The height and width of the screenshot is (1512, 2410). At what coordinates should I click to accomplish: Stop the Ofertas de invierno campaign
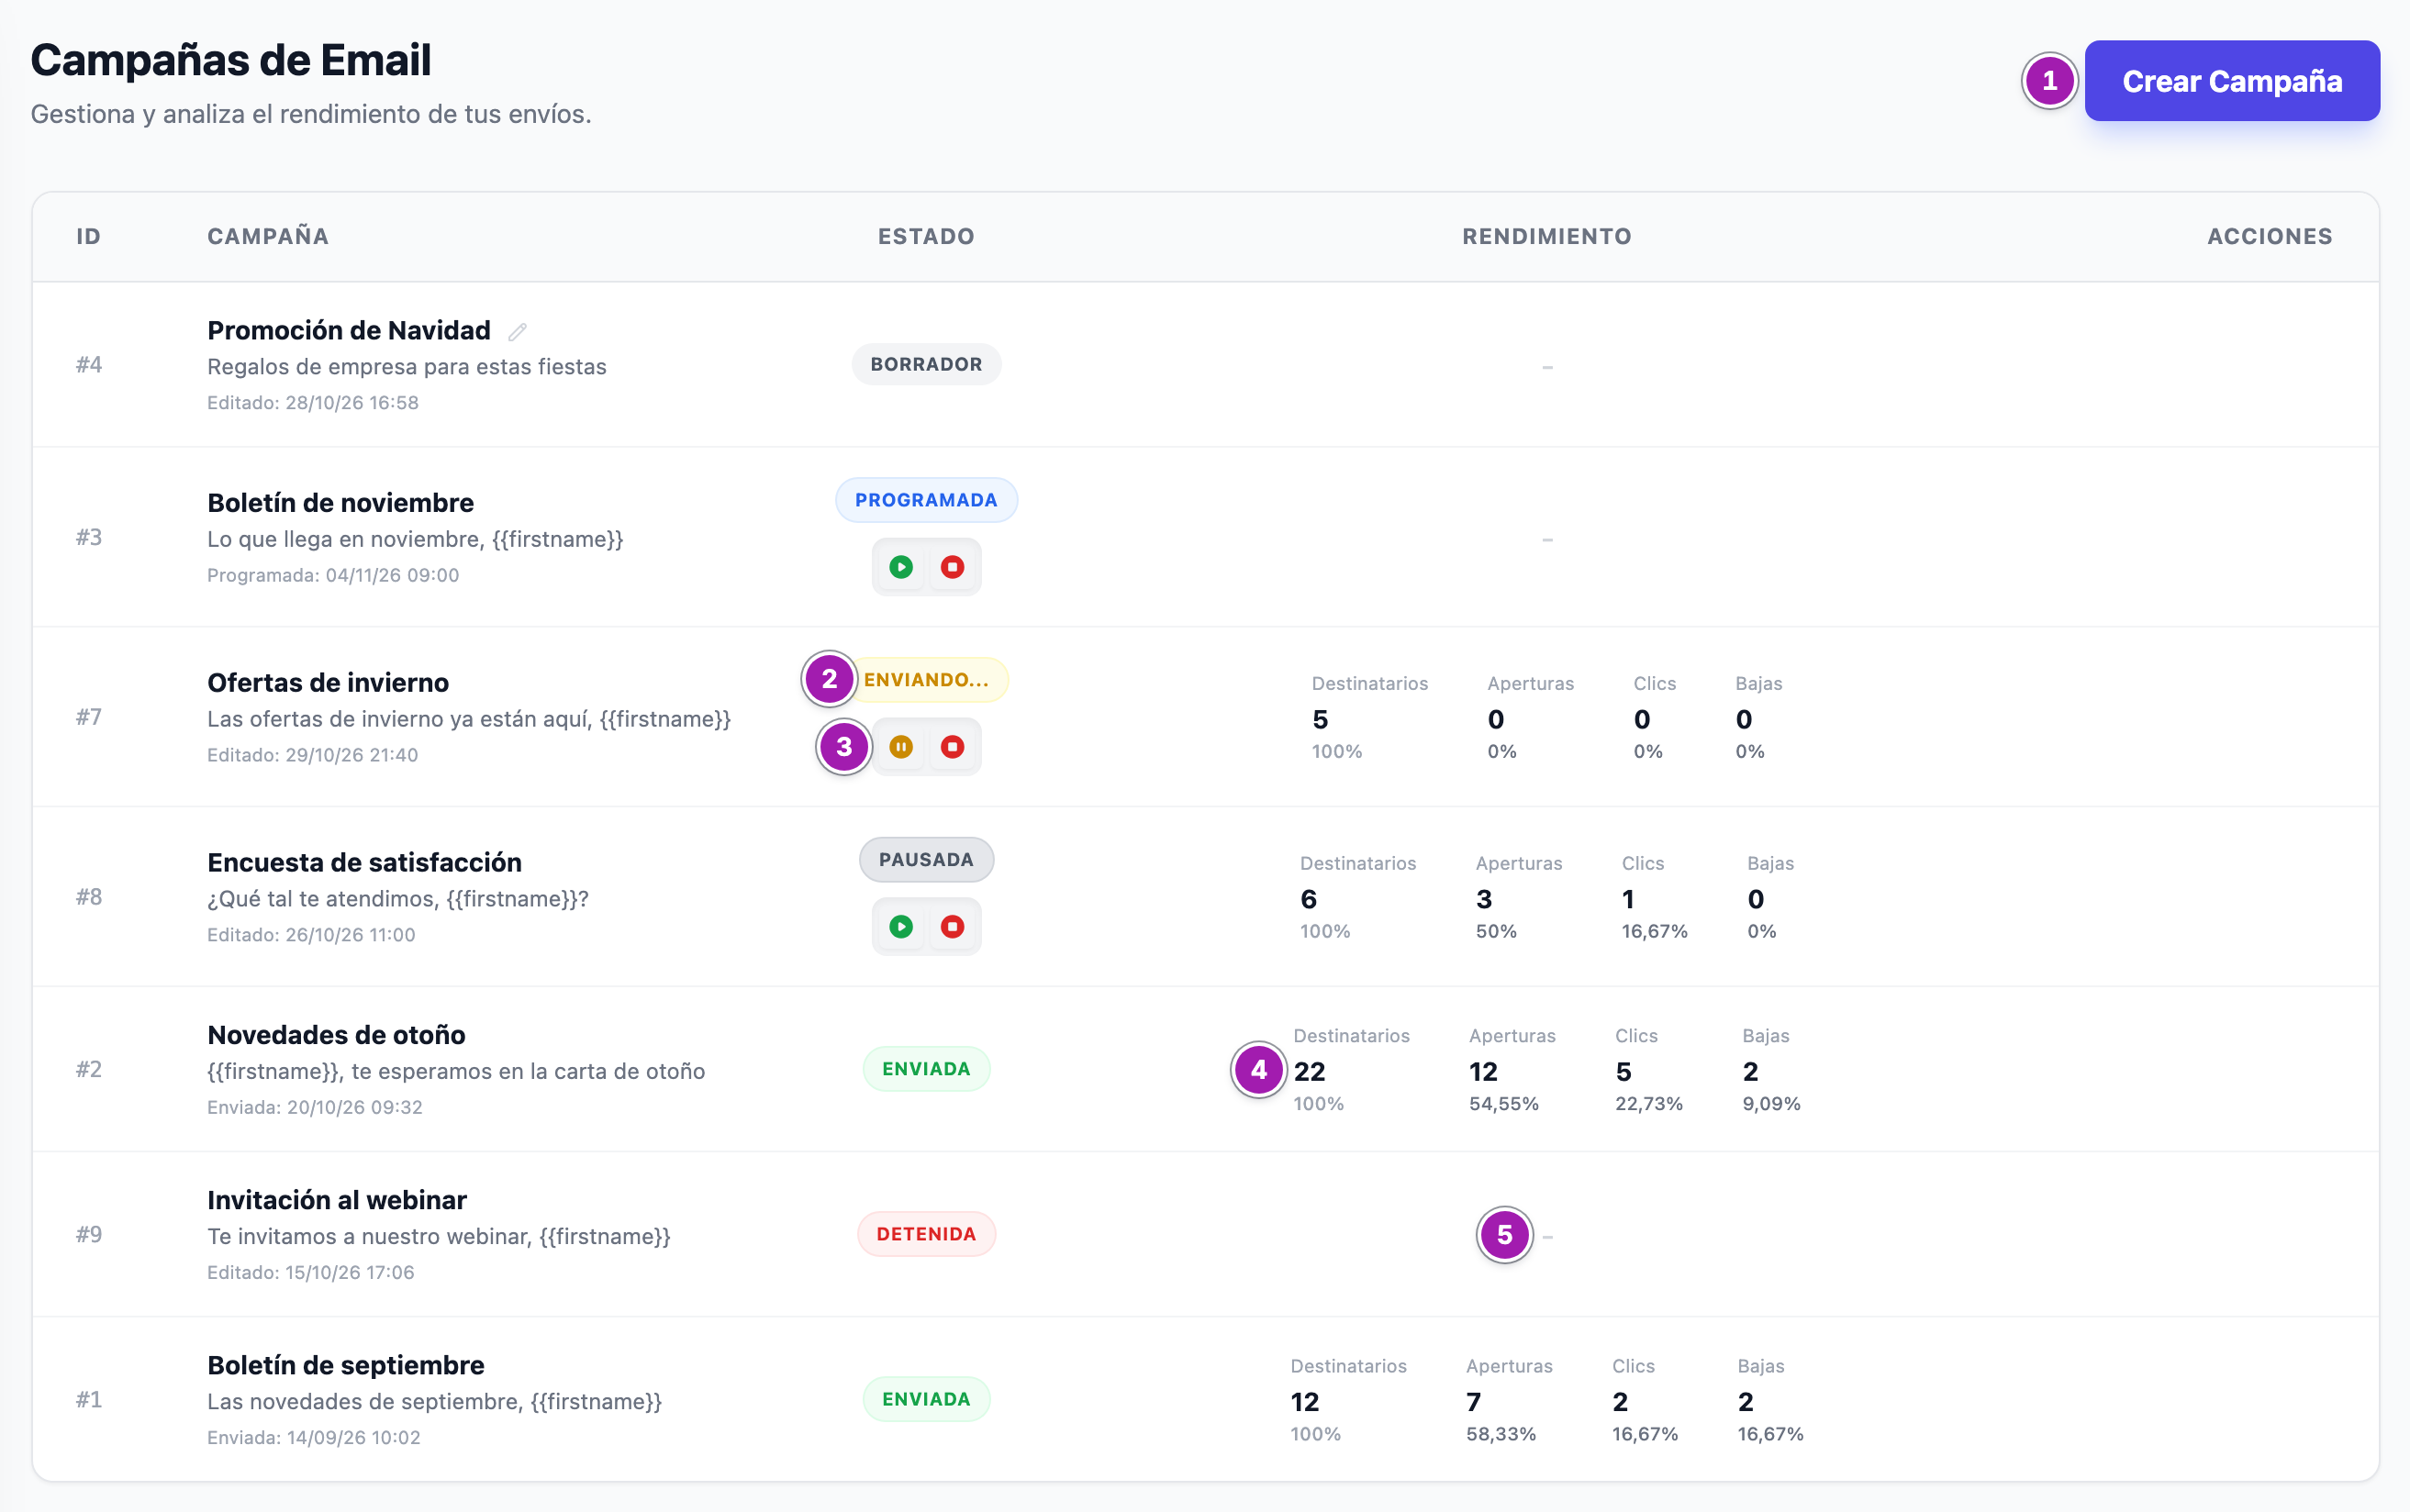pos(952,747)
